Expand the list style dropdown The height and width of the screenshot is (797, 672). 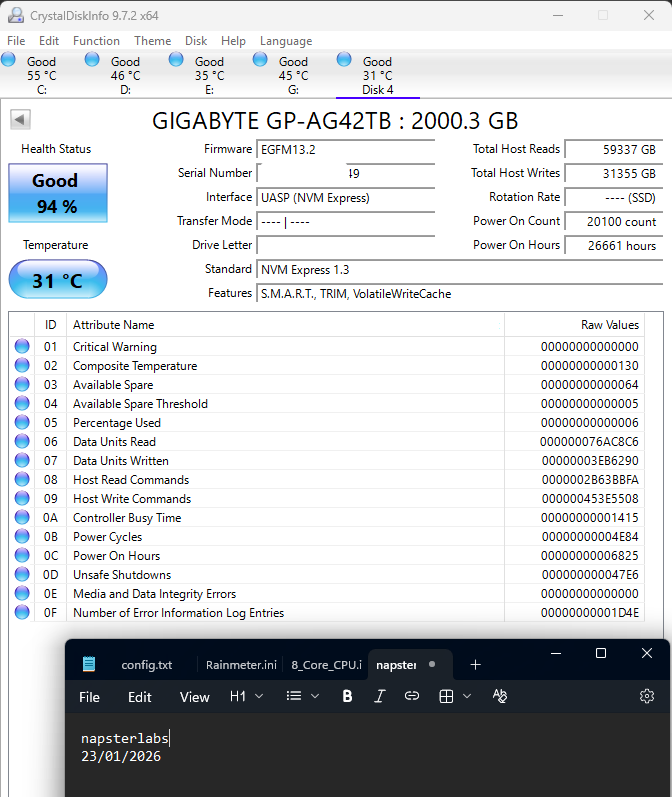[x=302, y=696]
